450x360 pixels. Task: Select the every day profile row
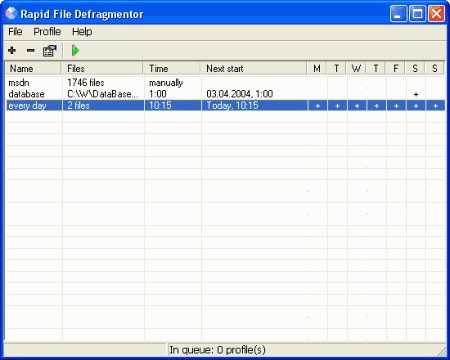[225, 106]
